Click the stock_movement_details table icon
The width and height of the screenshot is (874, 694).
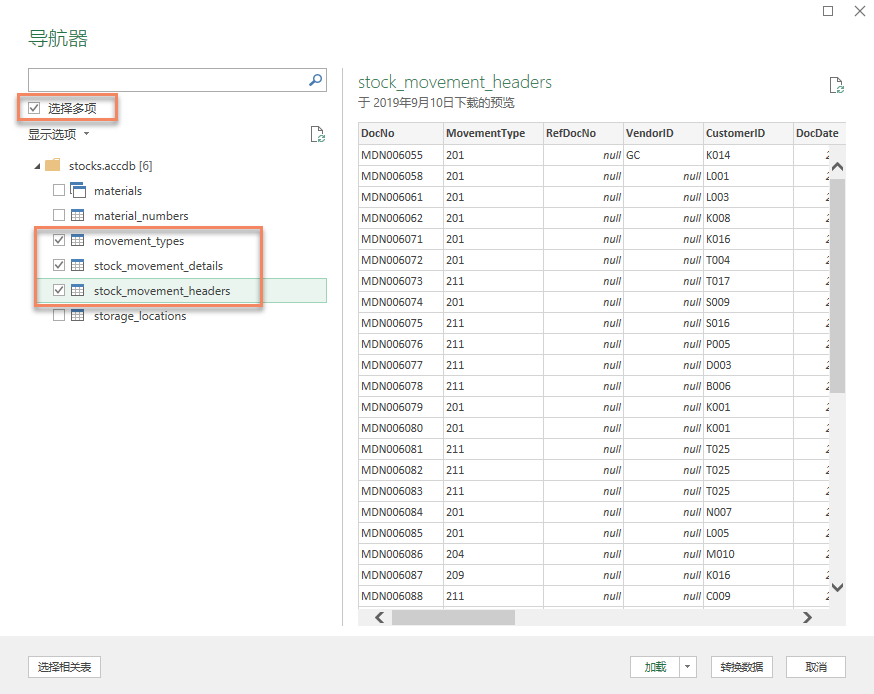pos(78,265)
